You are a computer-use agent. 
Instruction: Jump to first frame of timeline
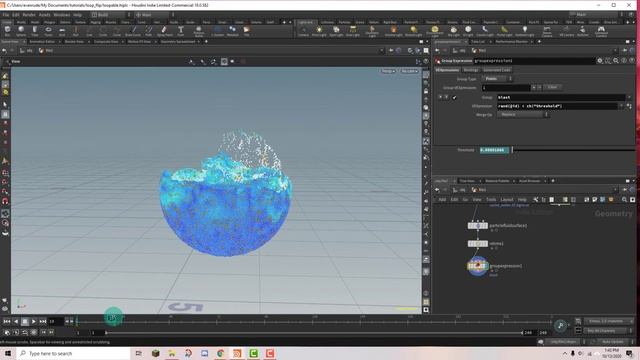point(7,322)
